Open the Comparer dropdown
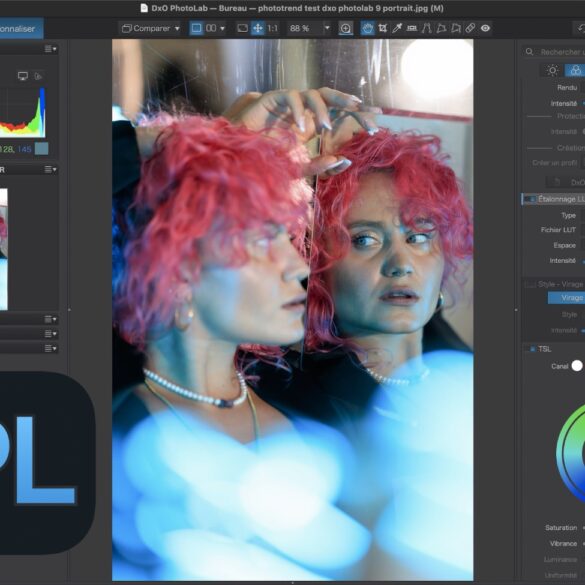This screenshot has width=585, height=585. (x=151, y=28)
